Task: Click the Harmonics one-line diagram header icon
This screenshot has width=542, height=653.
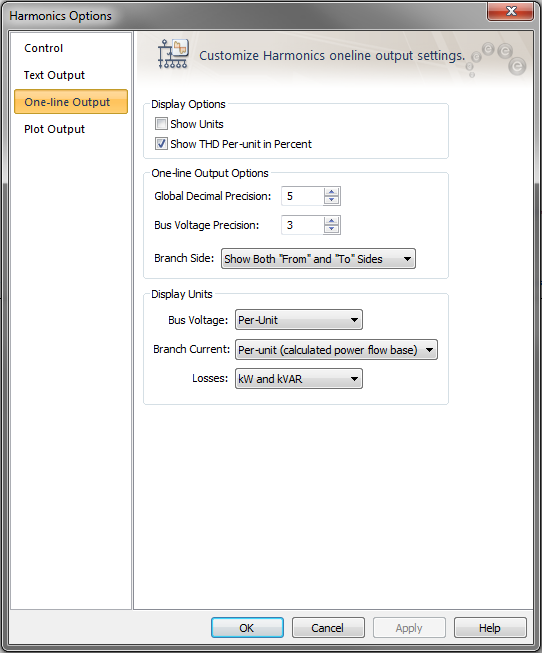Action: pyautogui.click(x=173, y=54)
